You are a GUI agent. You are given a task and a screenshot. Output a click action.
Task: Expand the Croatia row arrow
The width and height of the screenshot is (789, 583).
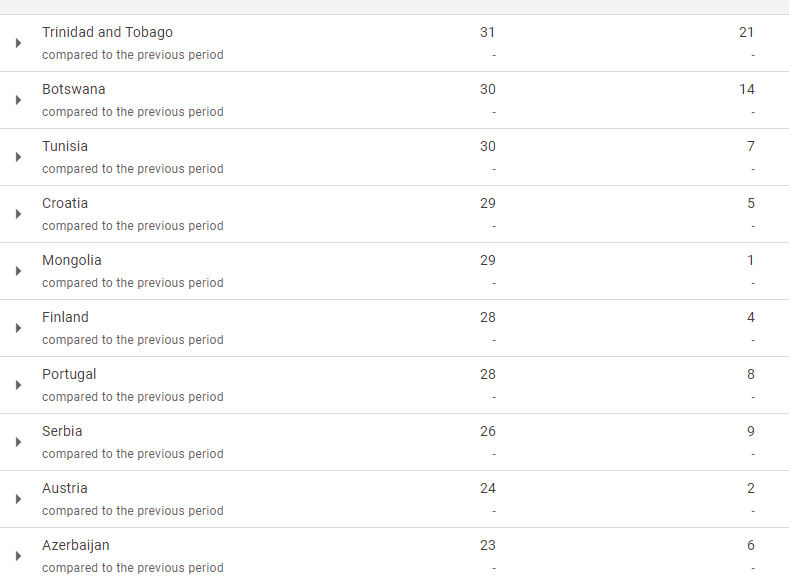coord(19,214)
